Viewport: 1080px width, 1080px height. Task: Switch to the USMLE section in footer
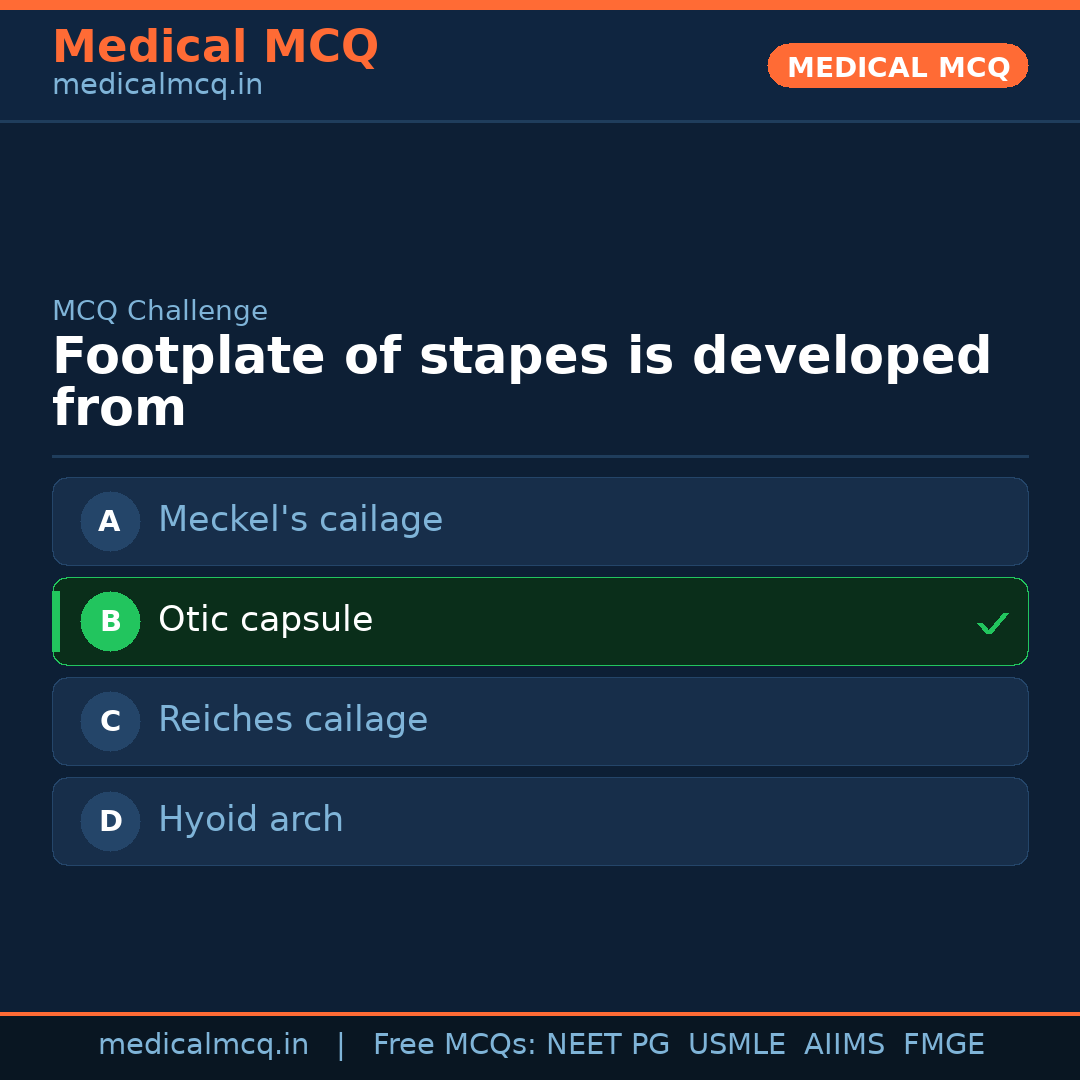tap(737, 1044)
